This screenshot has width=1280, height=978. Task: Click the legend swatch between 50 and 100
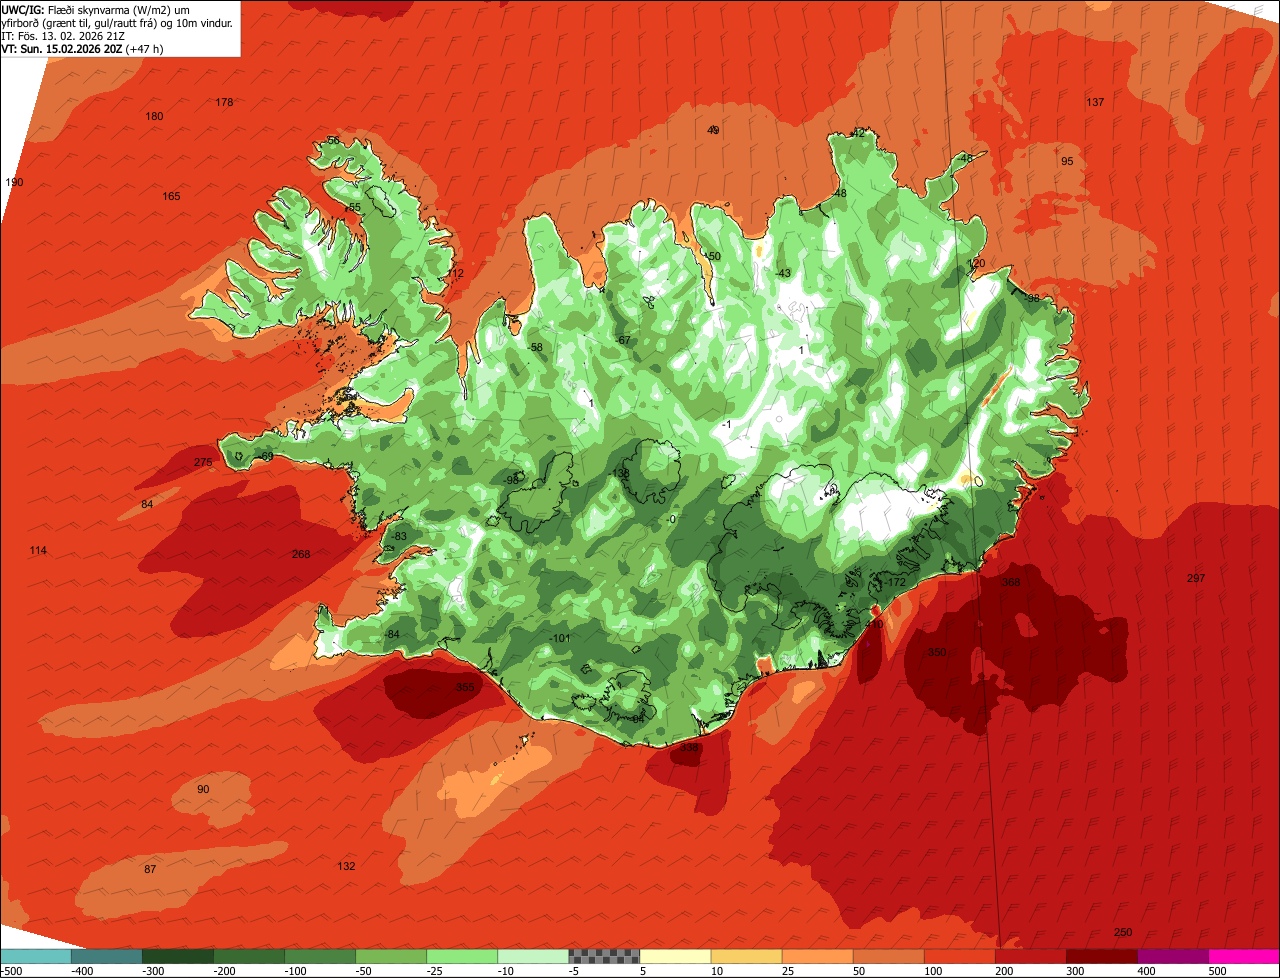(889, 956)
